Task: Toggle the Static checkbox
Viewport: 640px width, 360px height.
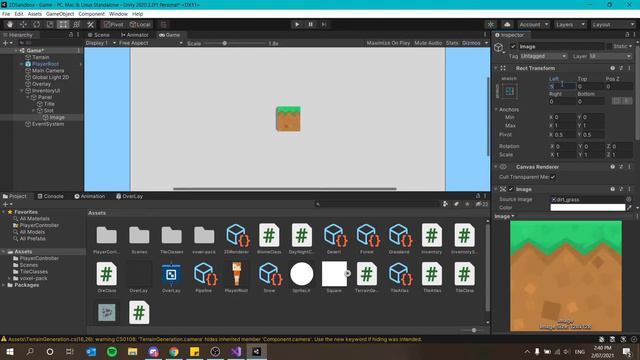Action: [609, 47]
